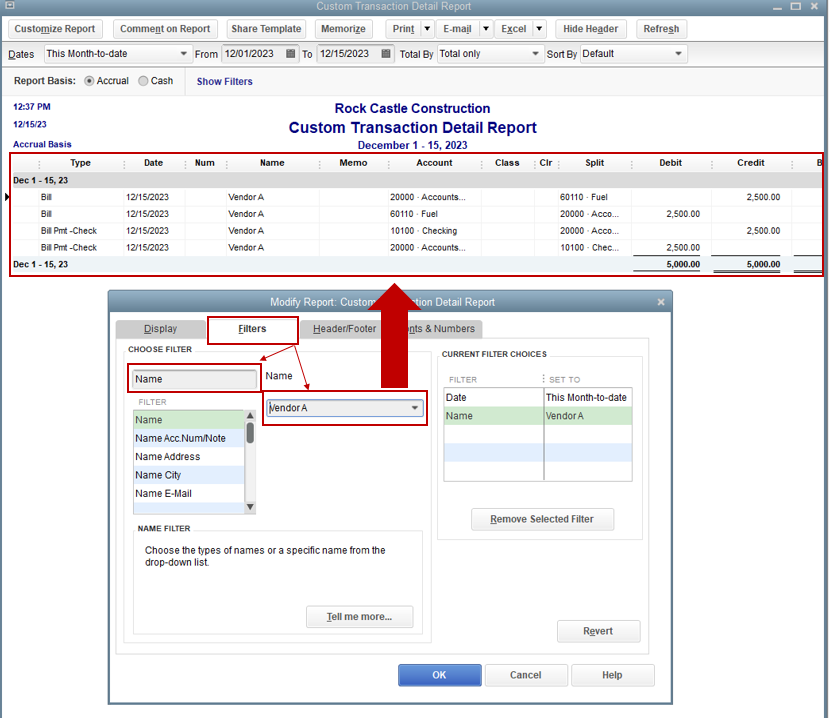Expand the Print dropdown arrow

pyautogui.click(x=427, y=29)
